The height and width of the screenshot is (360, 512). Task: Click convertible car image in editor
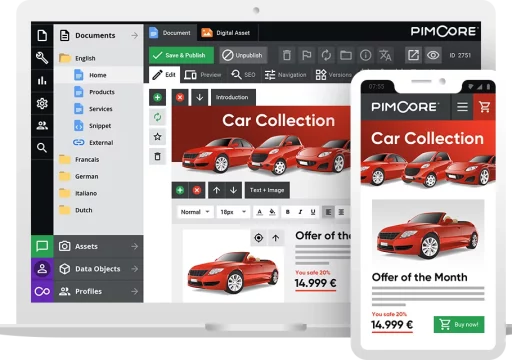(x=233, y=272)
